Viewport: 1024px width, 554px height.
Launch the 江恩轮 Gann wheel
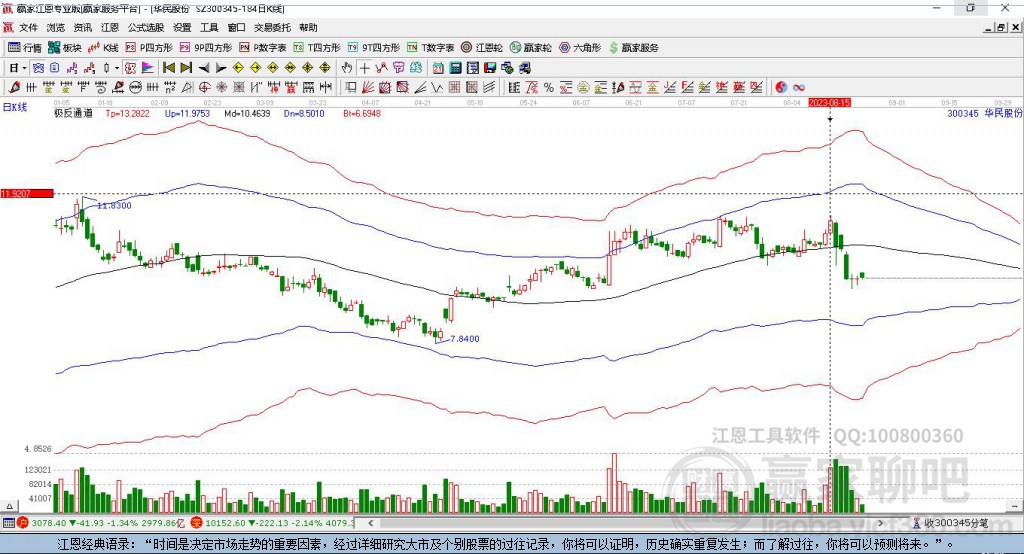(482, 48)
